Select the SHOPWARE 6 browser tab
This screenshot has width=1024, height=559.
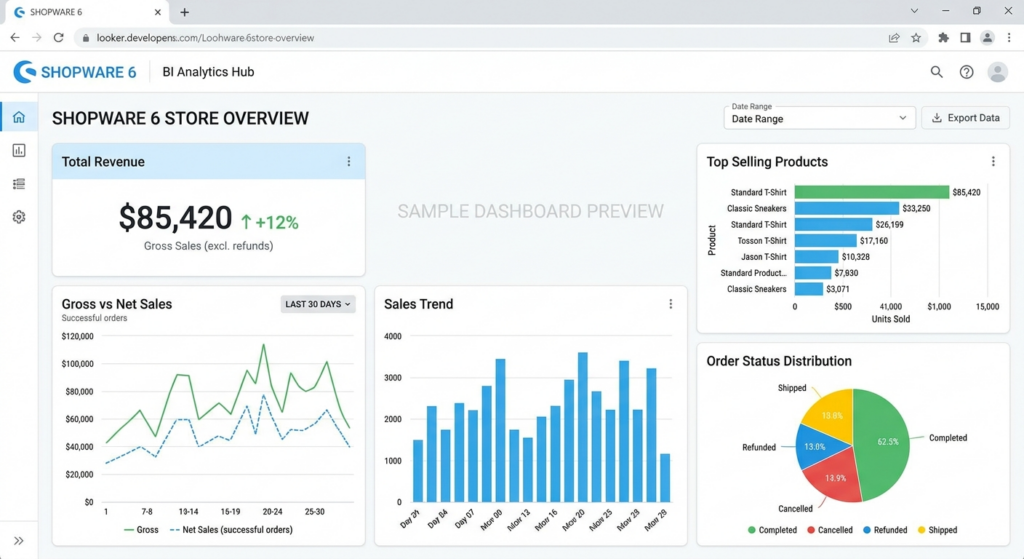[87, 12]
